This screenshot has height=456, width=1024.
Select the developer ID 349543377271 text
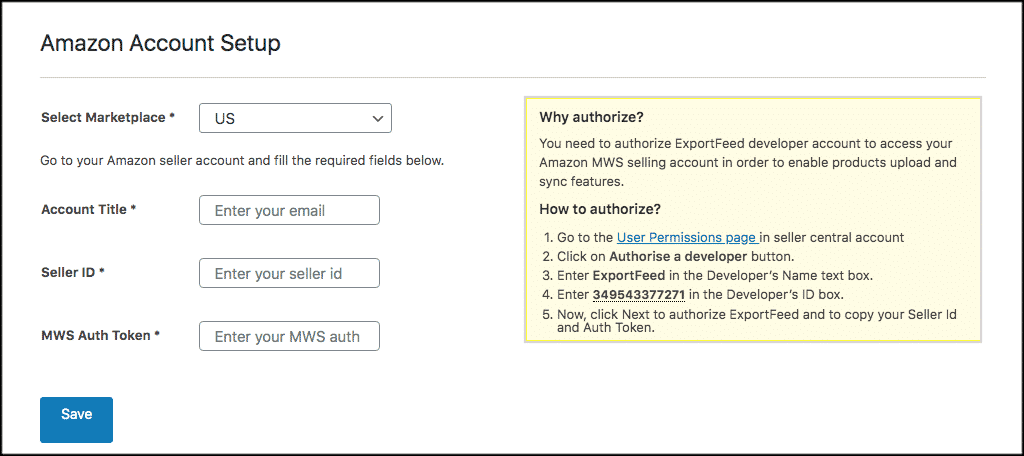coord(639,295)
